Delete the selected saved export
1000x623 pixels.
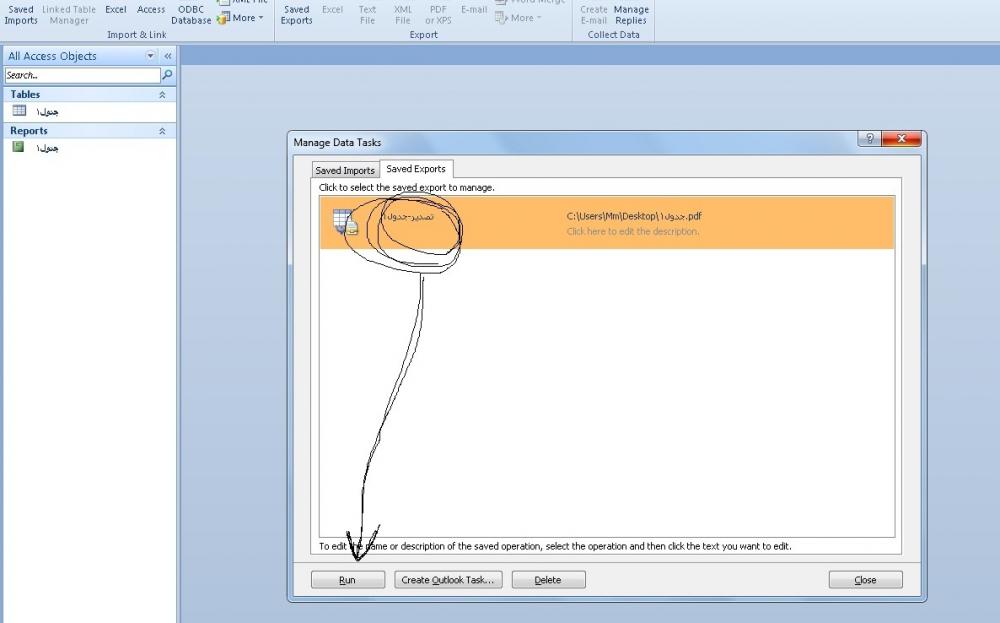pos(548,580)
